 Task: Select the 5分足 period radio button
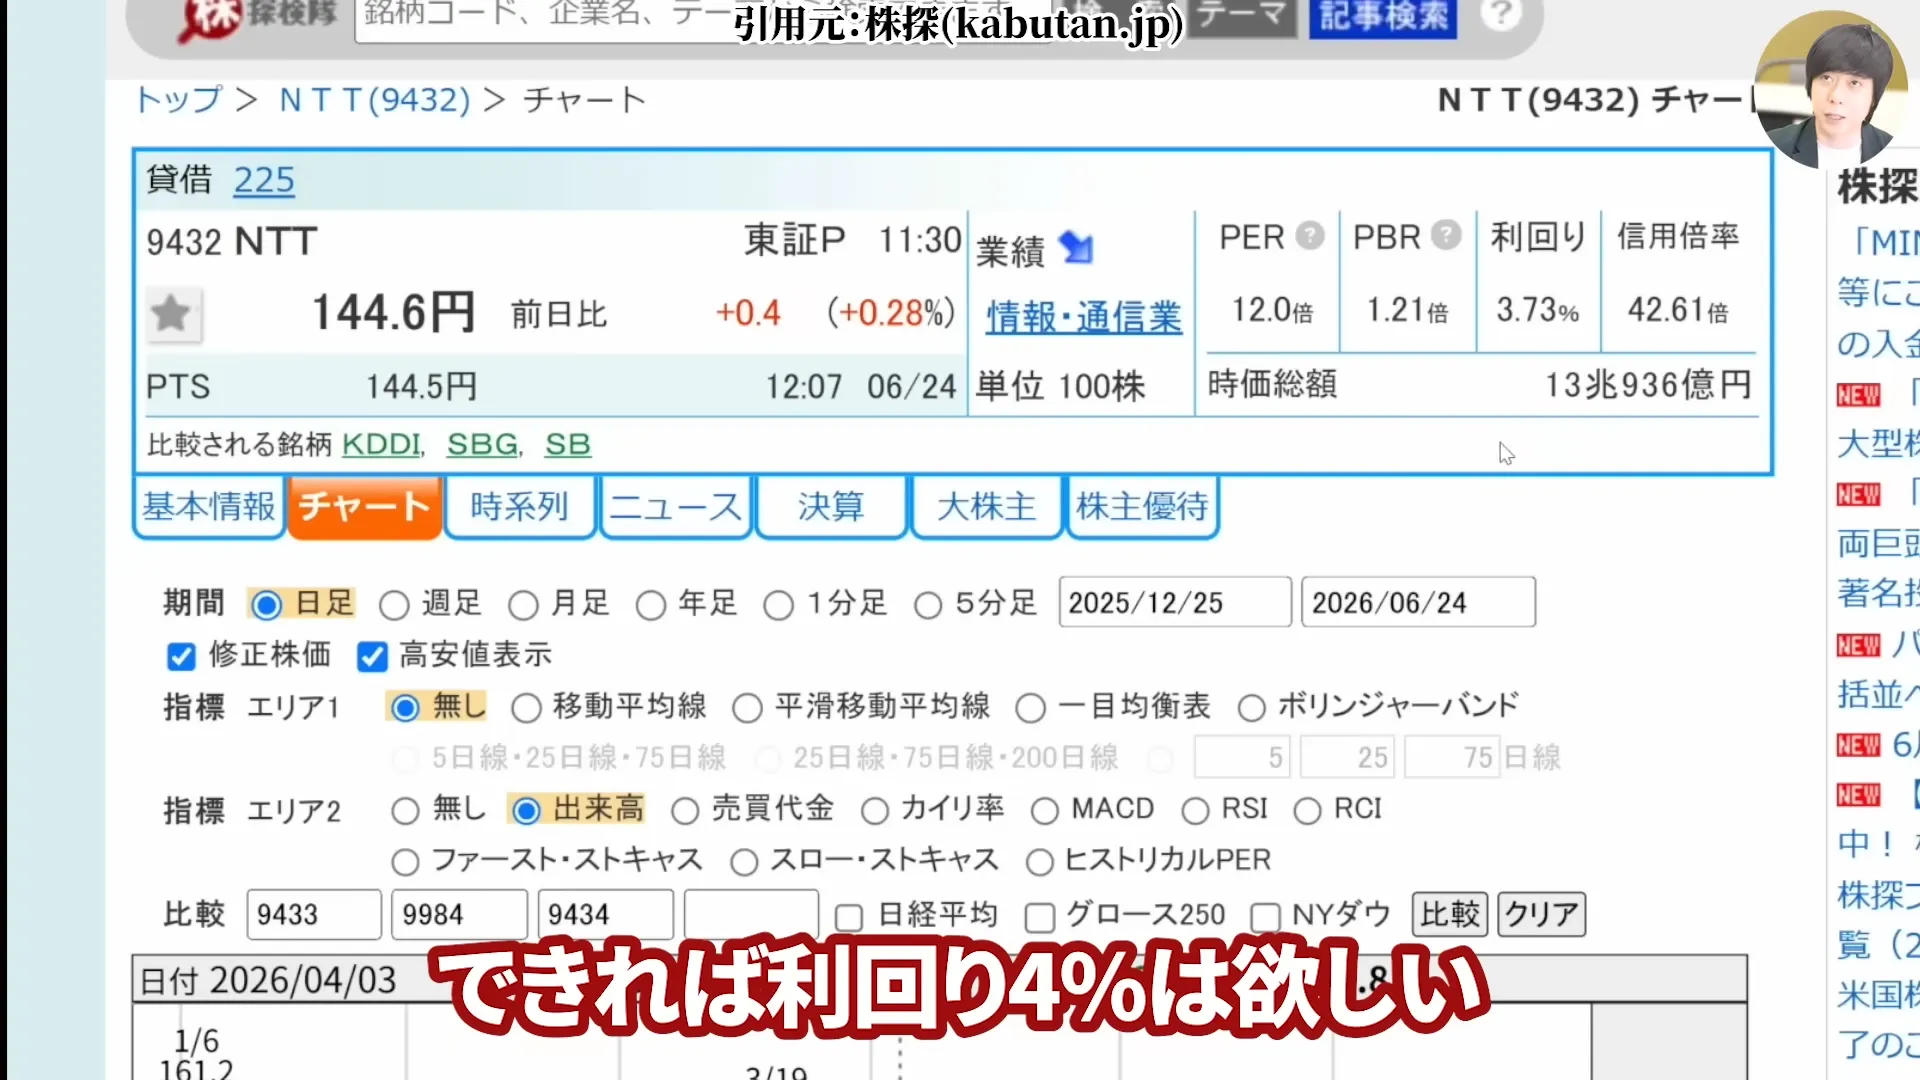tap(928, 605)
